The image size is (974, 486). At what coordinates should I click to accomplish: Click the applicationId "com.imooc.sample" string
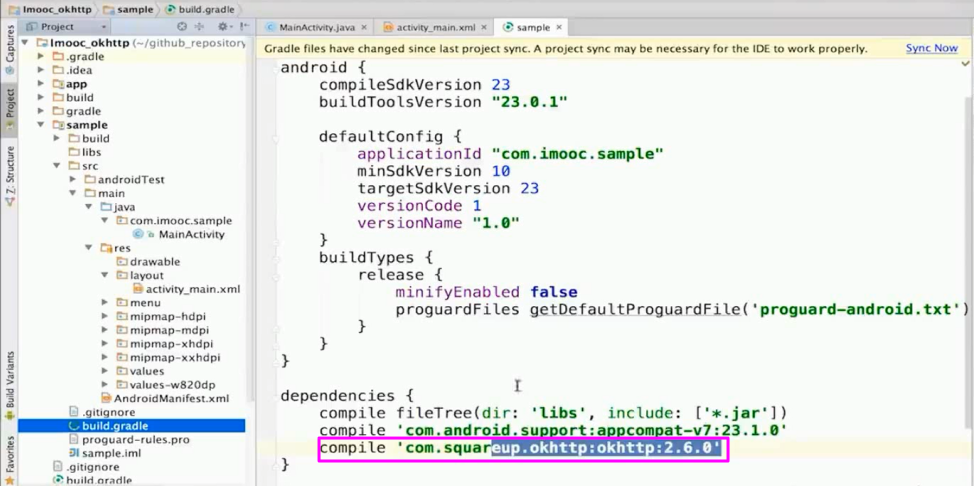click(577, 154)
